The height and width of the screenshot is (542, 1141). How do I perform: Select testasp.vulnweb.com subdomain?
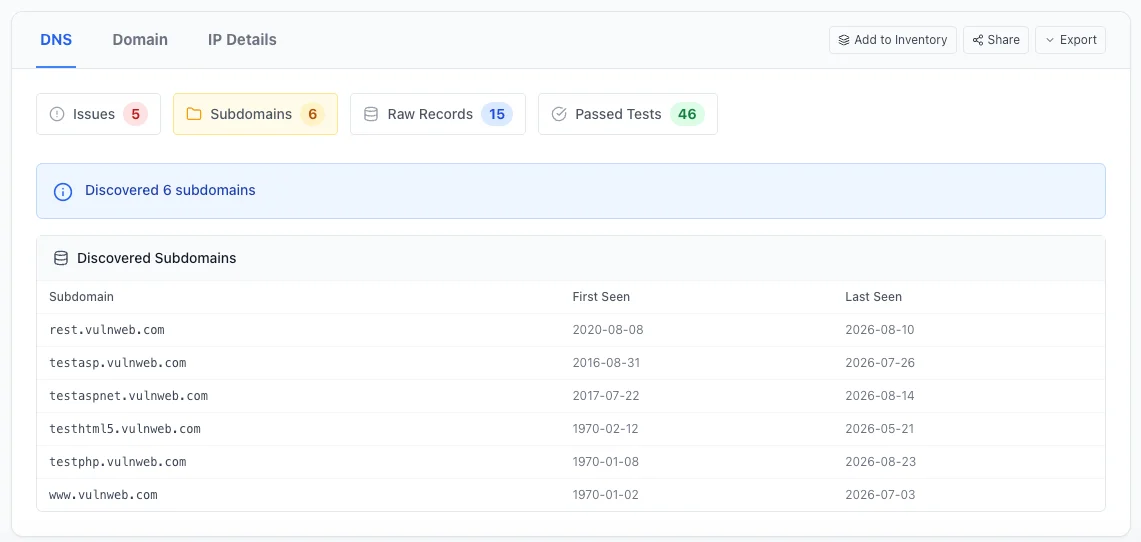(x=118, y=362)
